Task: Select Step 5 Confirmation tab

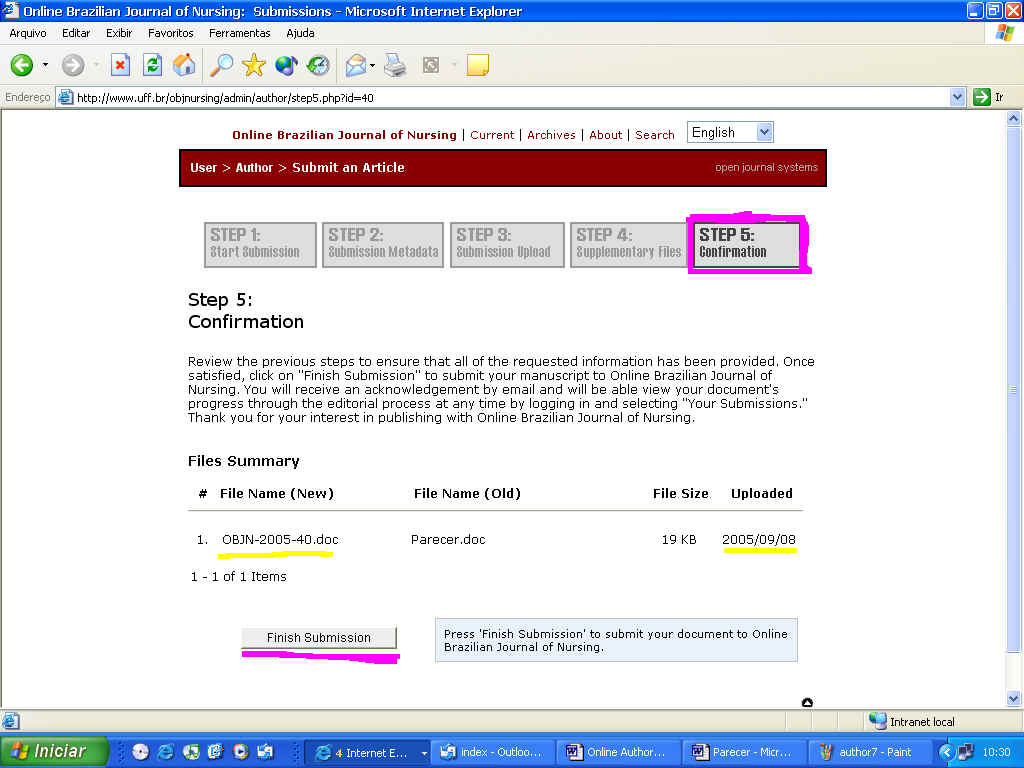Action: [746, 244]
